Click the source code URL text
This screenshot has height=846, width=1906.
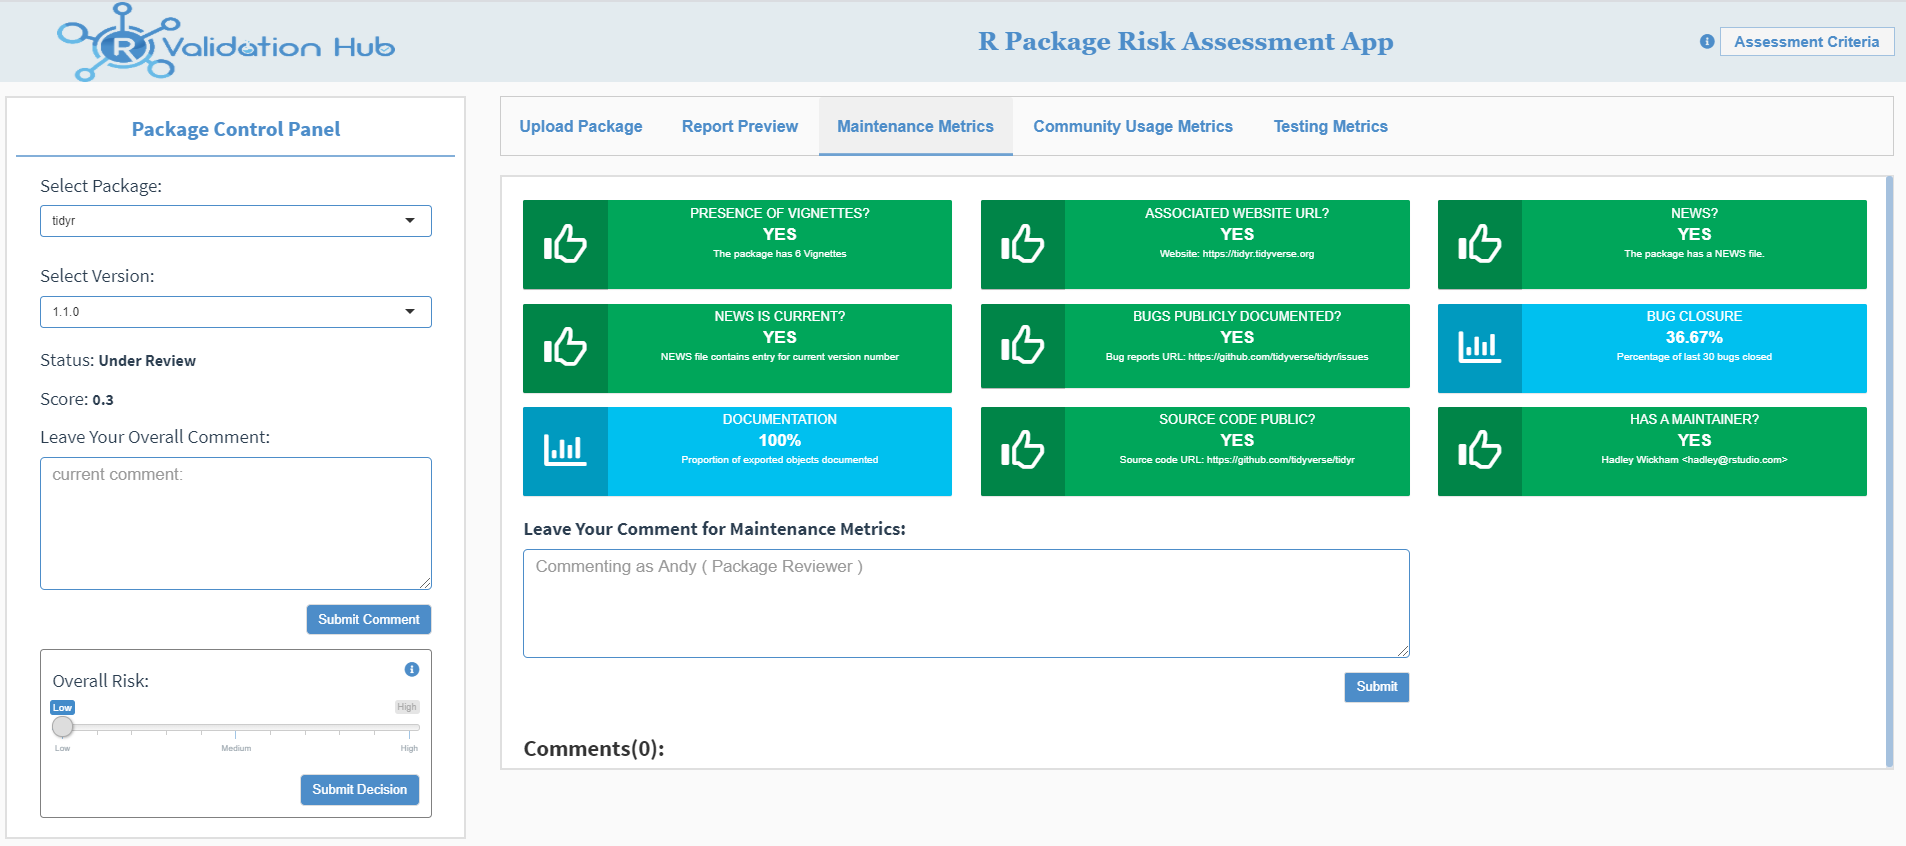coord(1237,460)
